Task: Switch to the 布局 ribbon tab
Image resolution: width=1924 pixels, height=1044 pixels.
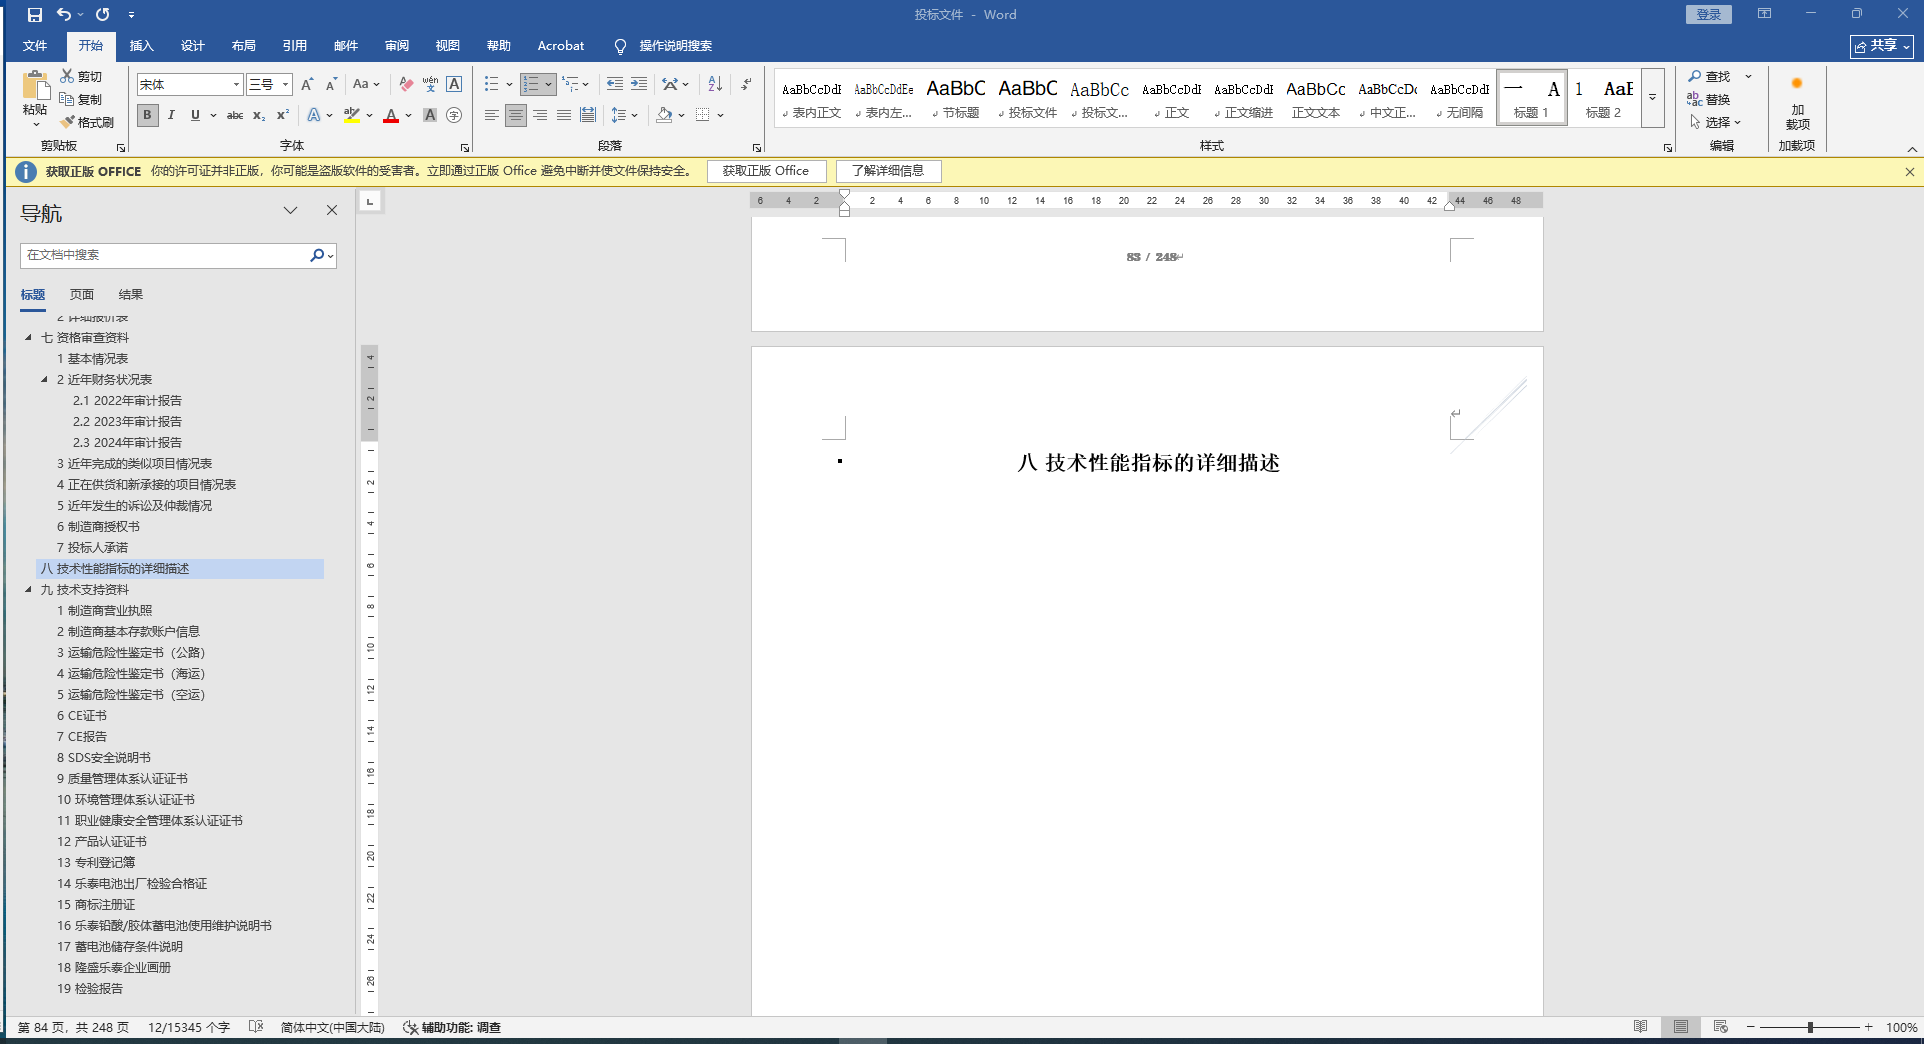Action: (244, 46)
